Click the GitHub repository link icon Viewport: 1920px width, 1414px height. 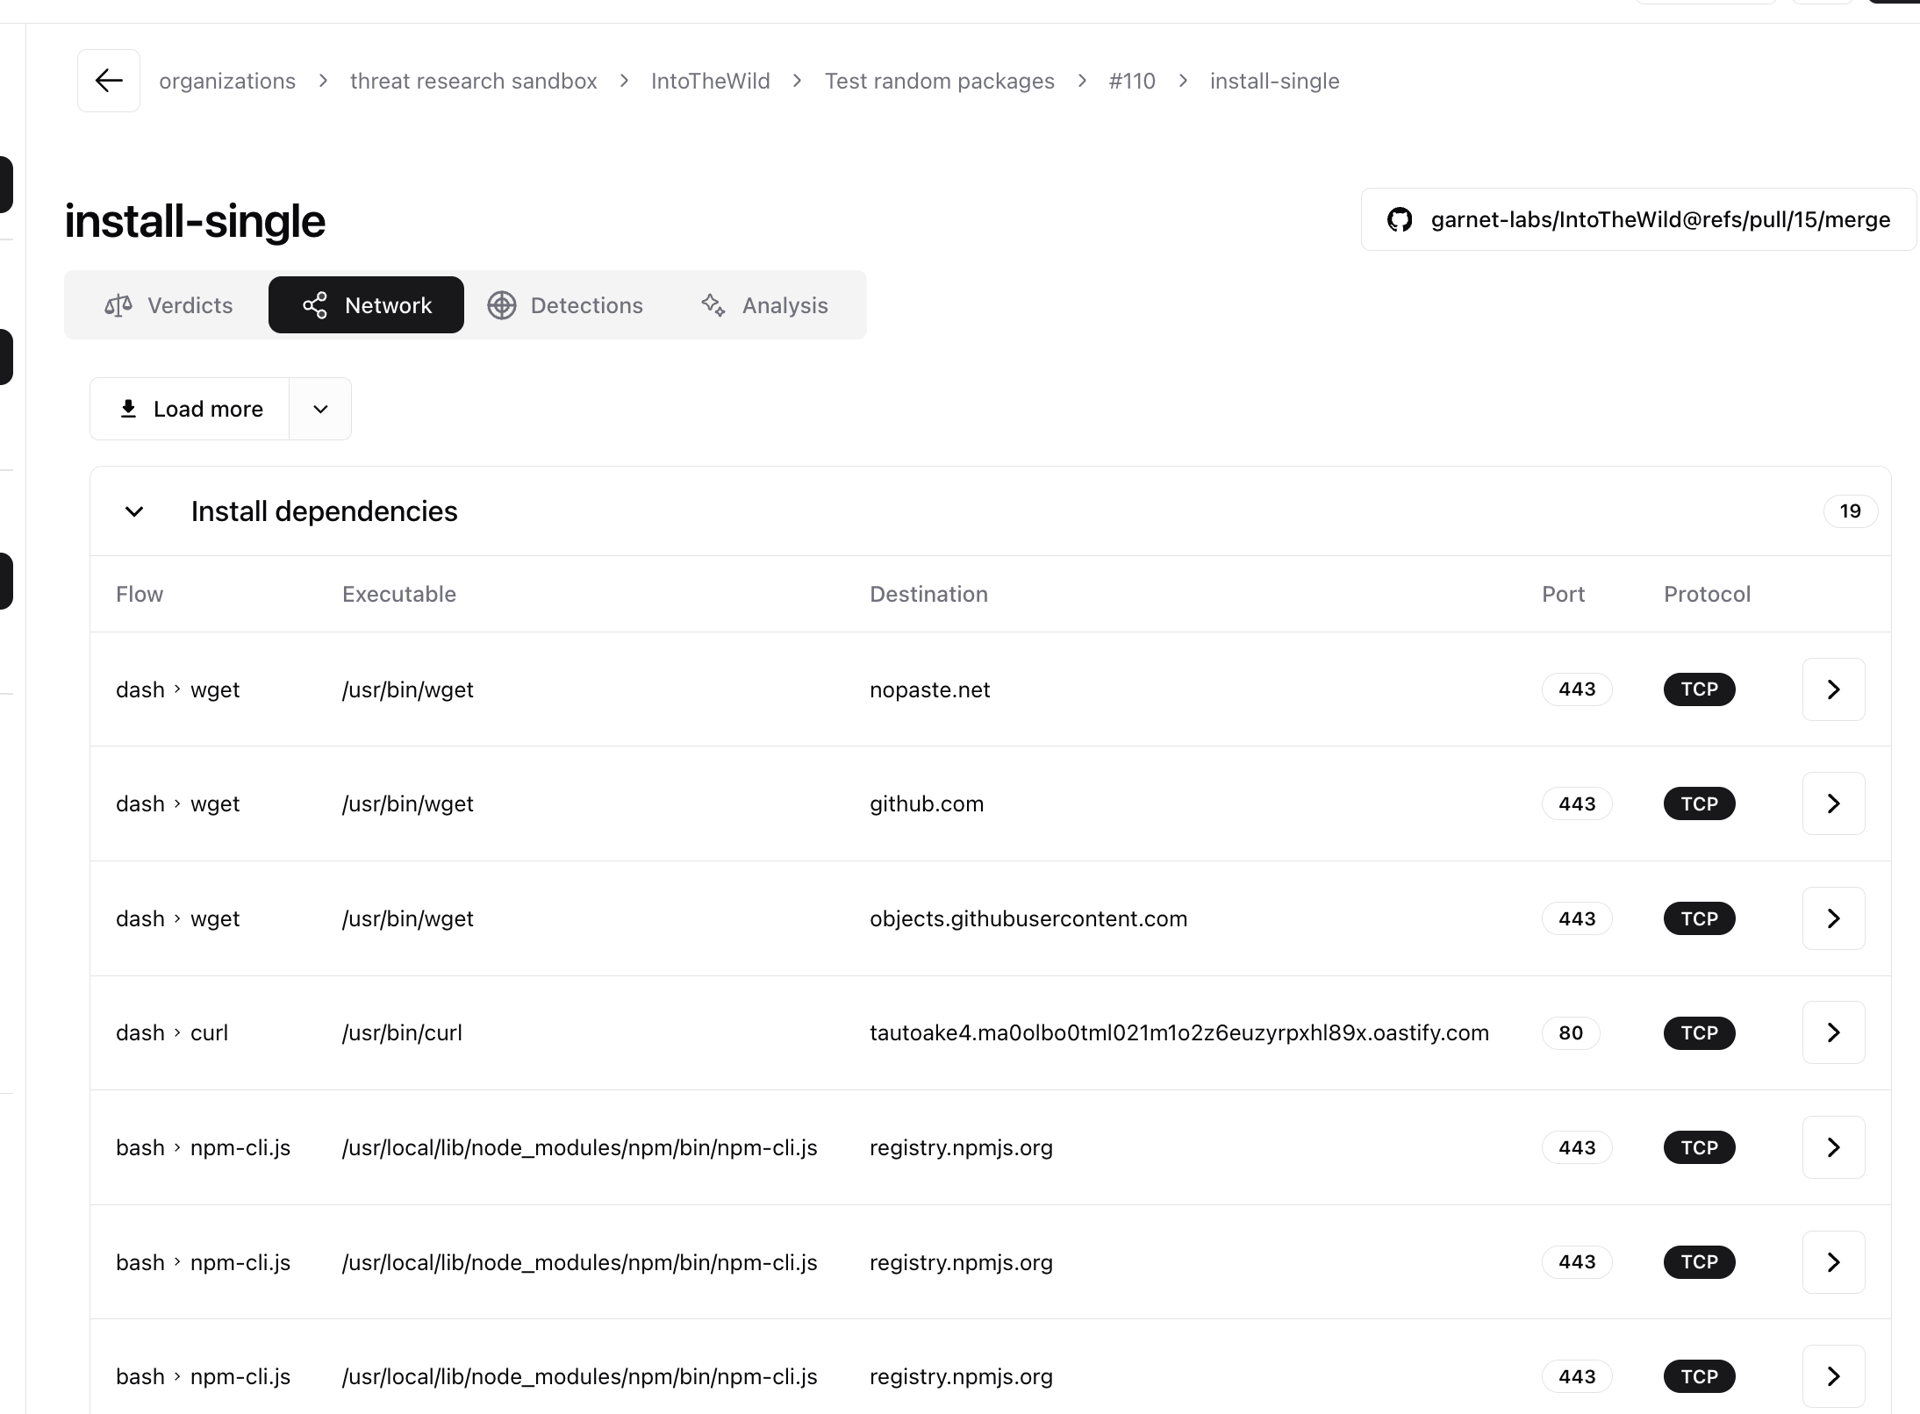tap(1400, 219)
